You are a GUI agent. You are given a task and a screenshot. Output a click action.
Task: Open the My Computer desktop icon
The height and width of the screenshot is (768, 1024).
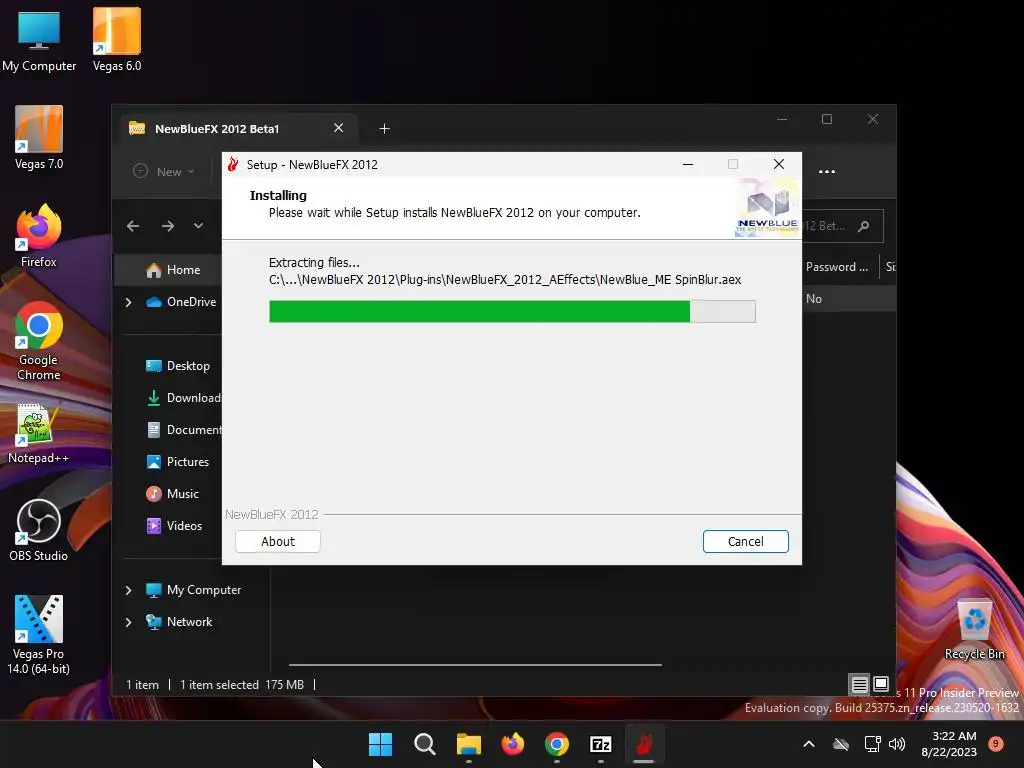[39, 40]
